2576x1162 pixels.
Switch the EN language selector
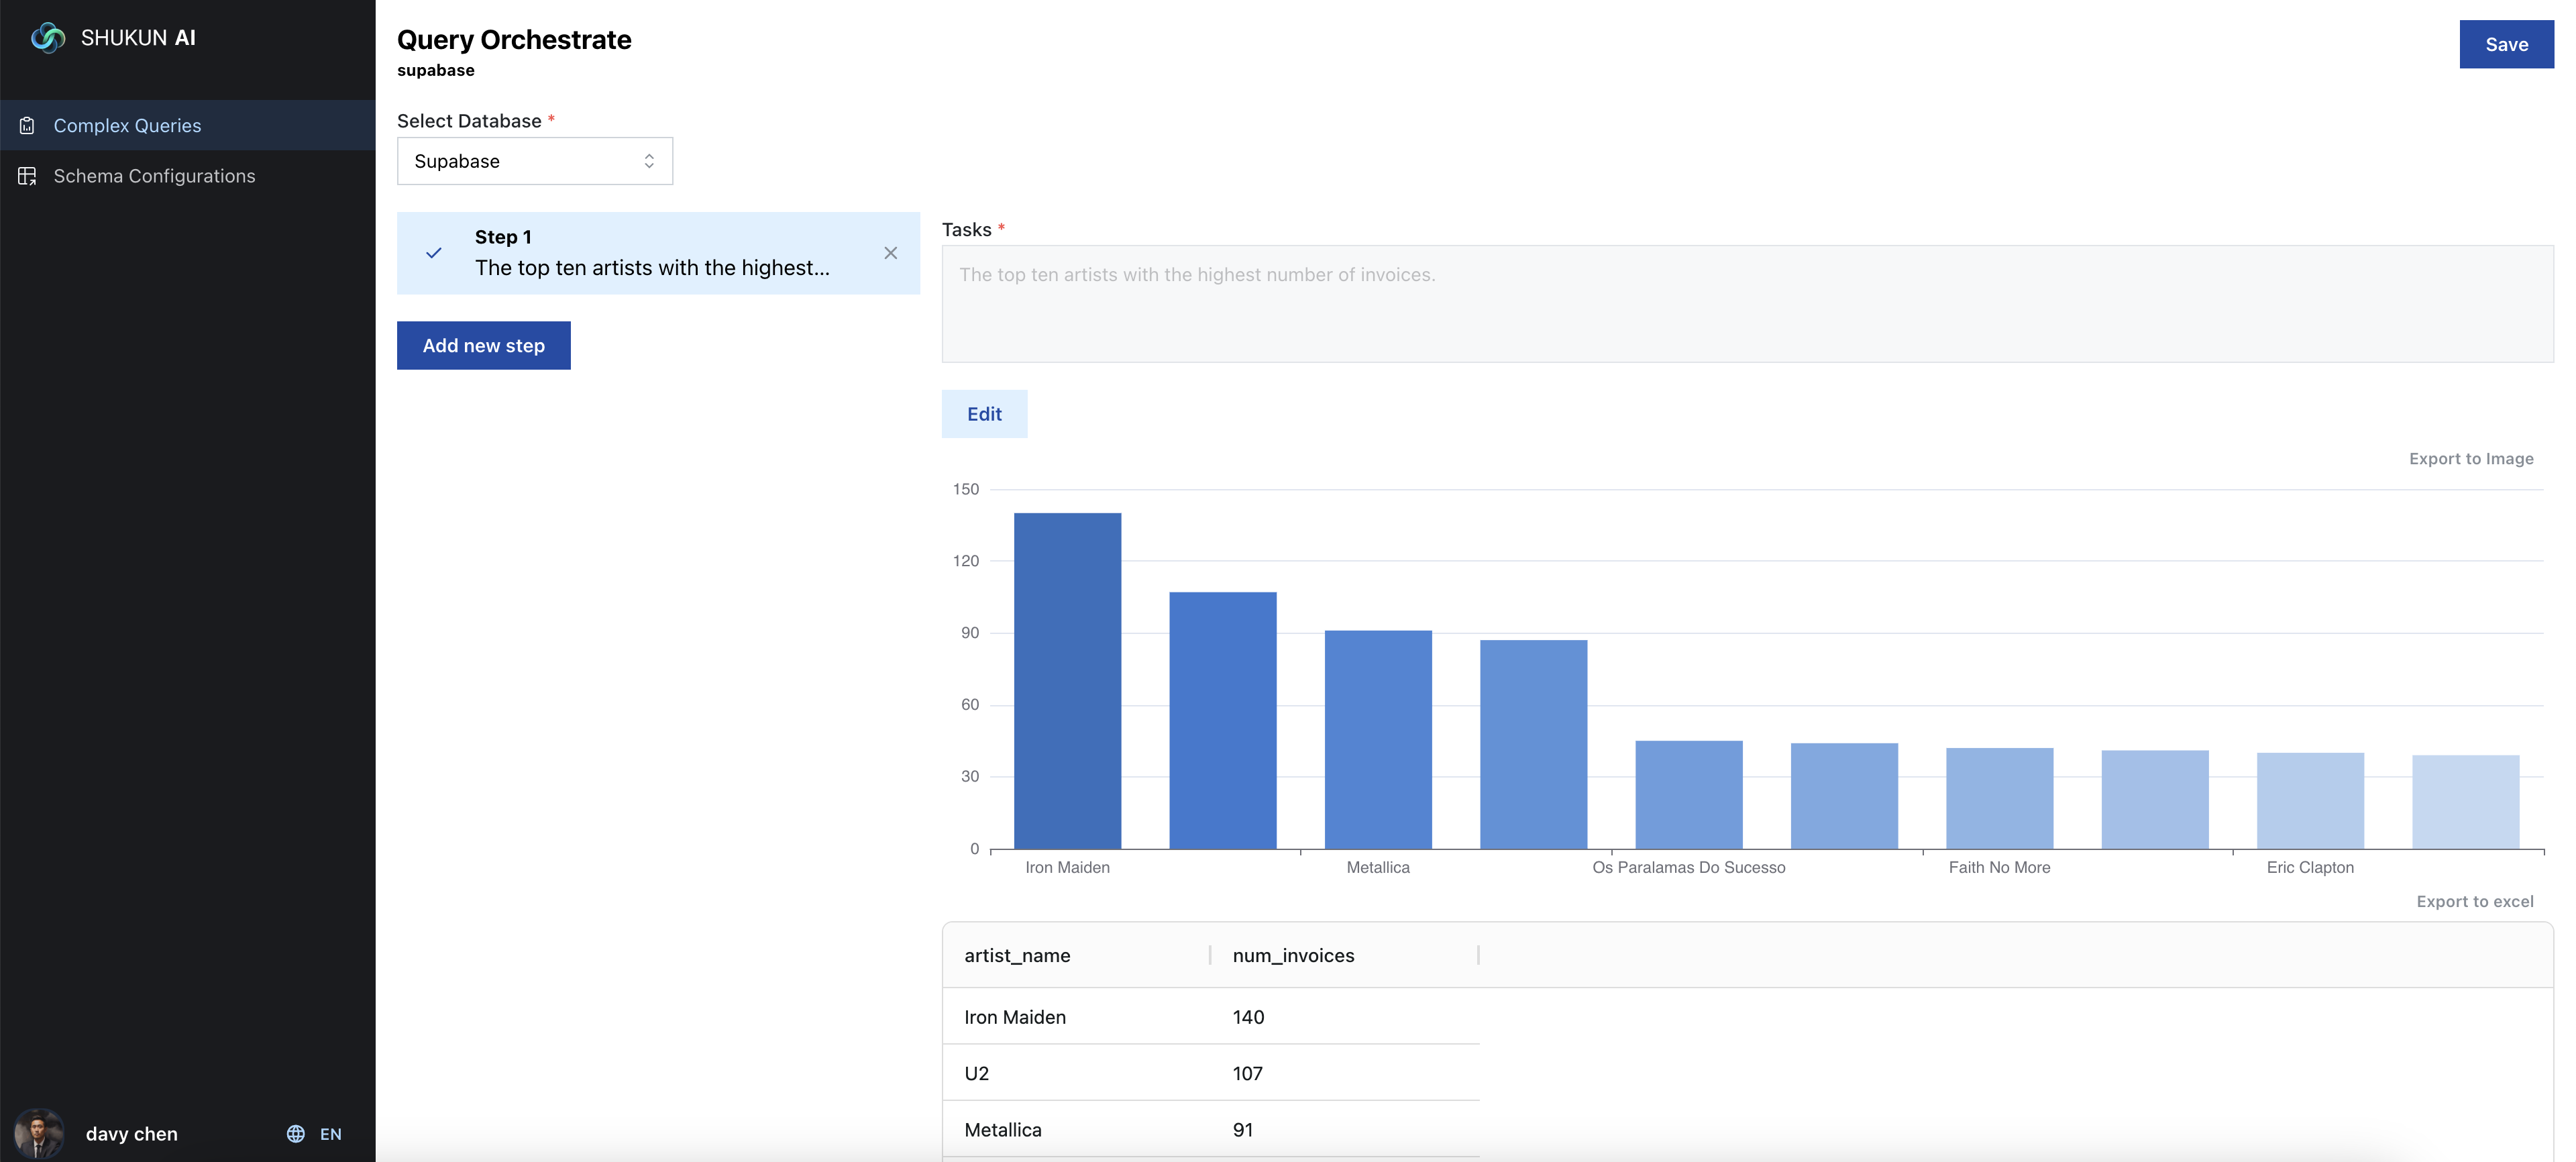click(x=330, y=1133)
